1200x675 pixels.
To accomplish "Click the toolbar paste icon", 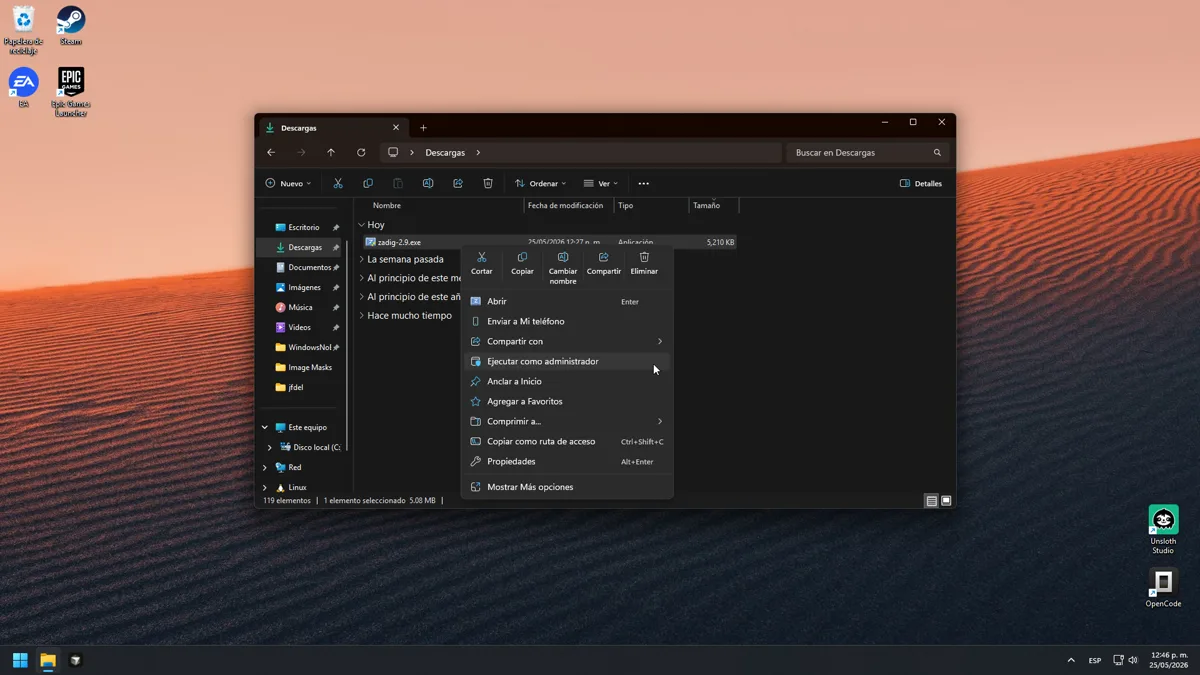I will click(x=398, y=183).
